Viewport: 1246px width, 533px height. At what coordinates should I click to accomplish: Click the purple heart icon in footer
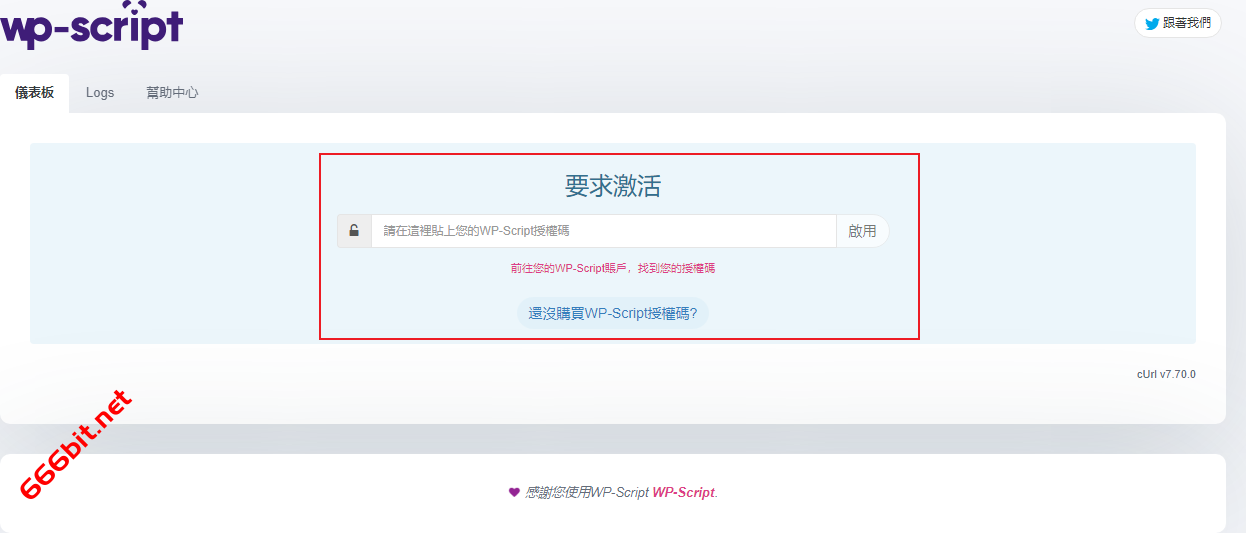click(514, 492)
